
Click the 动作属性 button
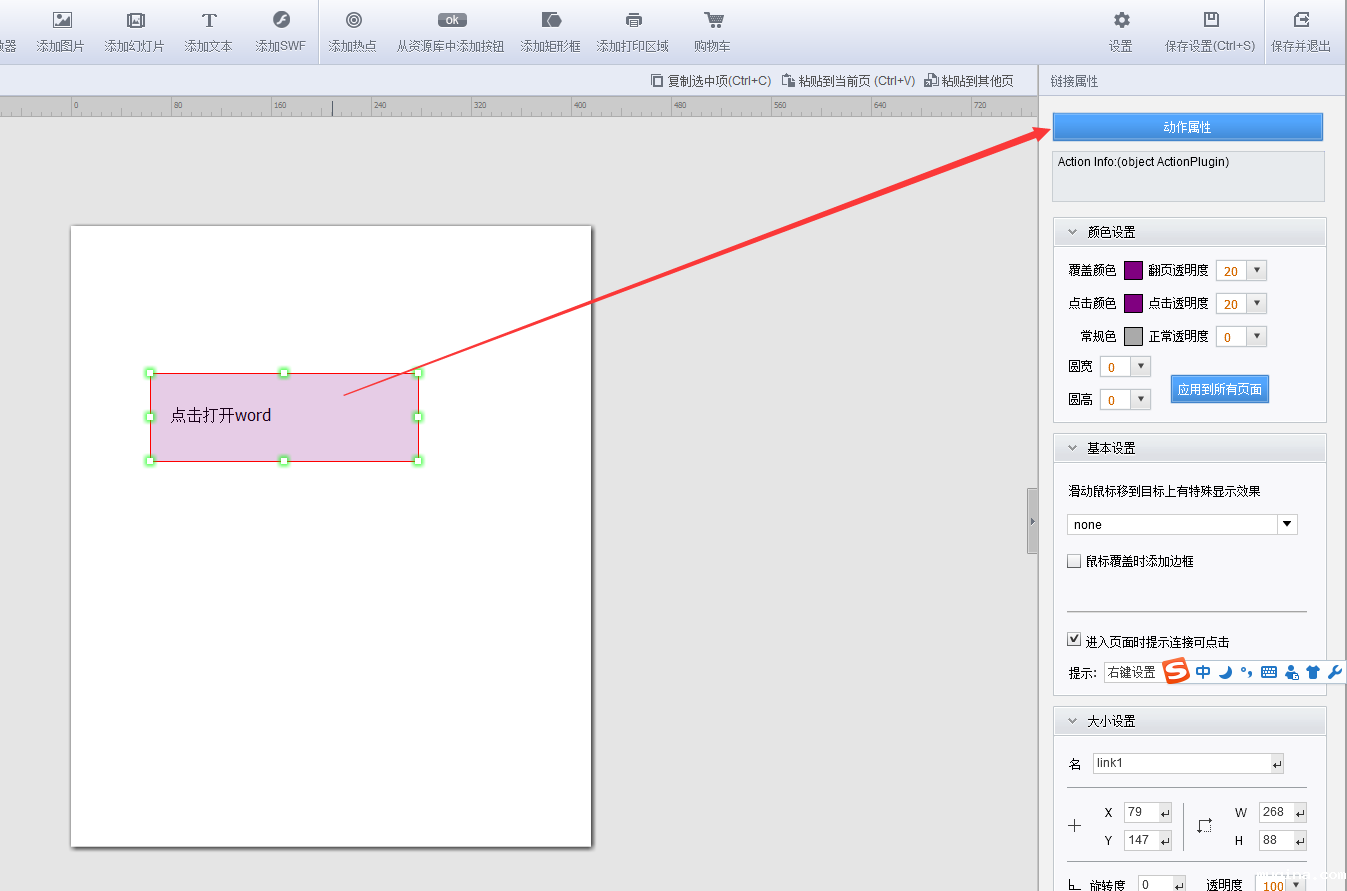[1187, 127]
